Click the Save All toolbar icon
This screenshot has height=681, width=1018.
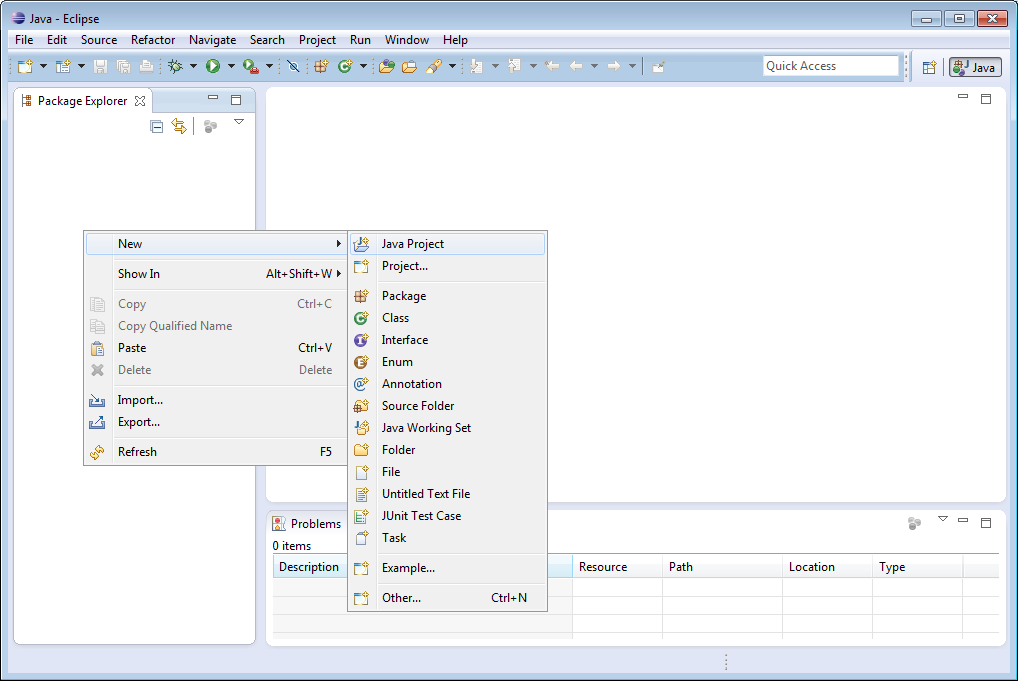[123, 66]
